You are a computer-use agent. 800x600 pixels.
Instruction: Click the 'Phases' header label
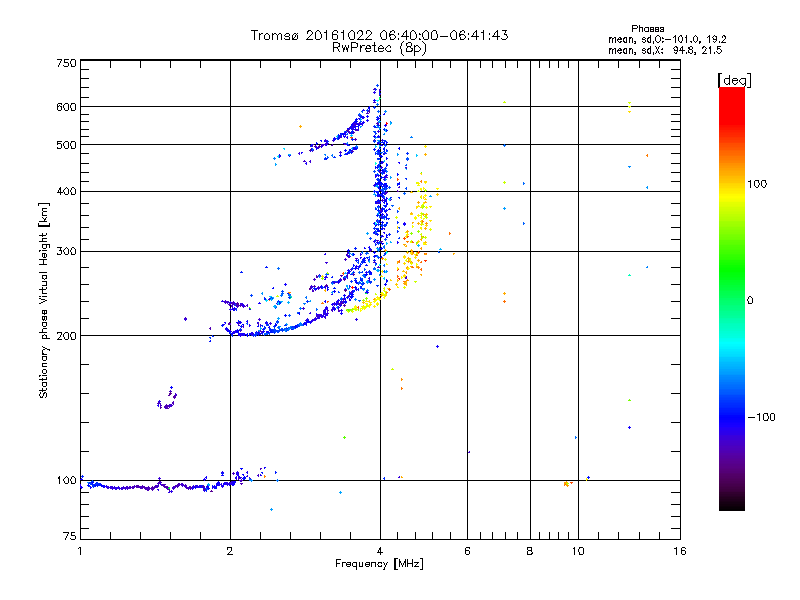[x=647, y=29]
